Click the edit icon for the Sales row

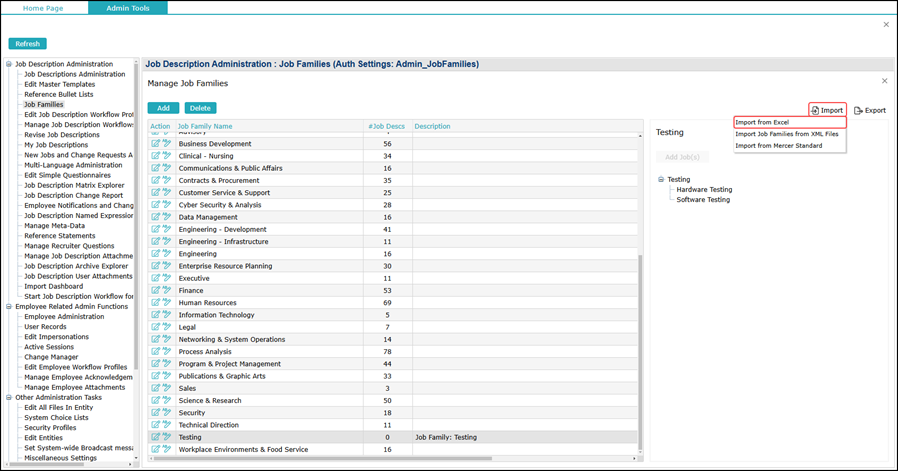pos(156,388)
